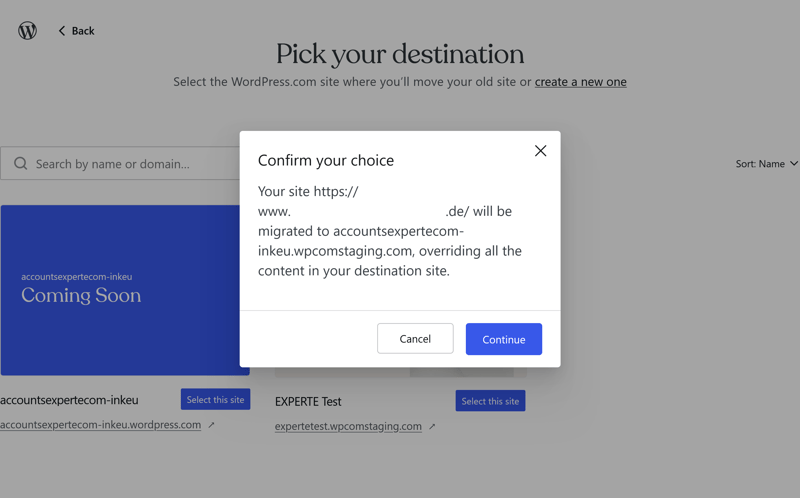Click the accountsexpertecom-inkeu site title
800x498 pixels.
69,400
